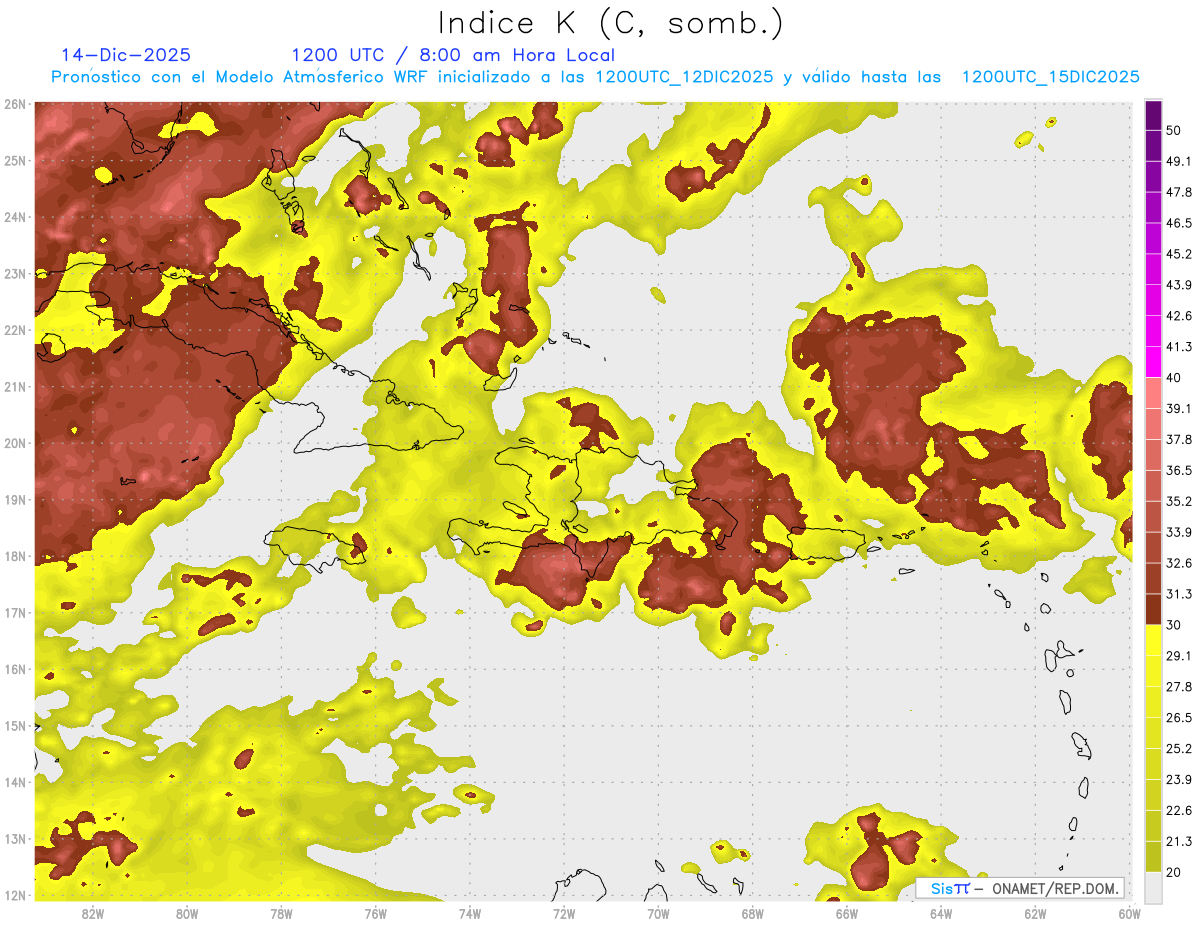Click color scale value "22.6"
1200x927 pixels.
(1178, 810)
